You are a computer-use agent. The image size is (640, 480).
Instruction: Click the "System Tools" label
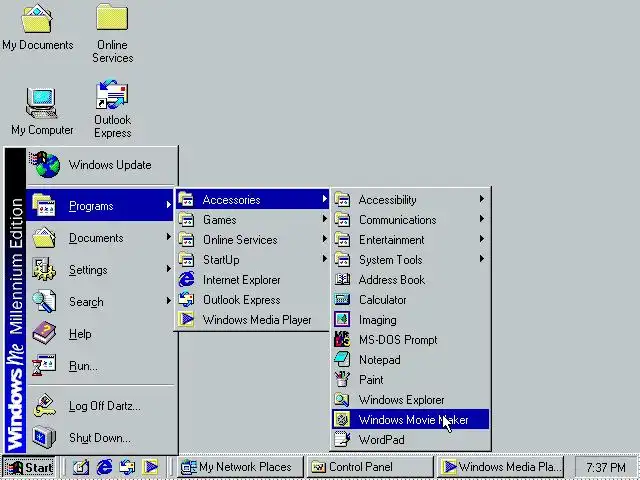[391, 260]
